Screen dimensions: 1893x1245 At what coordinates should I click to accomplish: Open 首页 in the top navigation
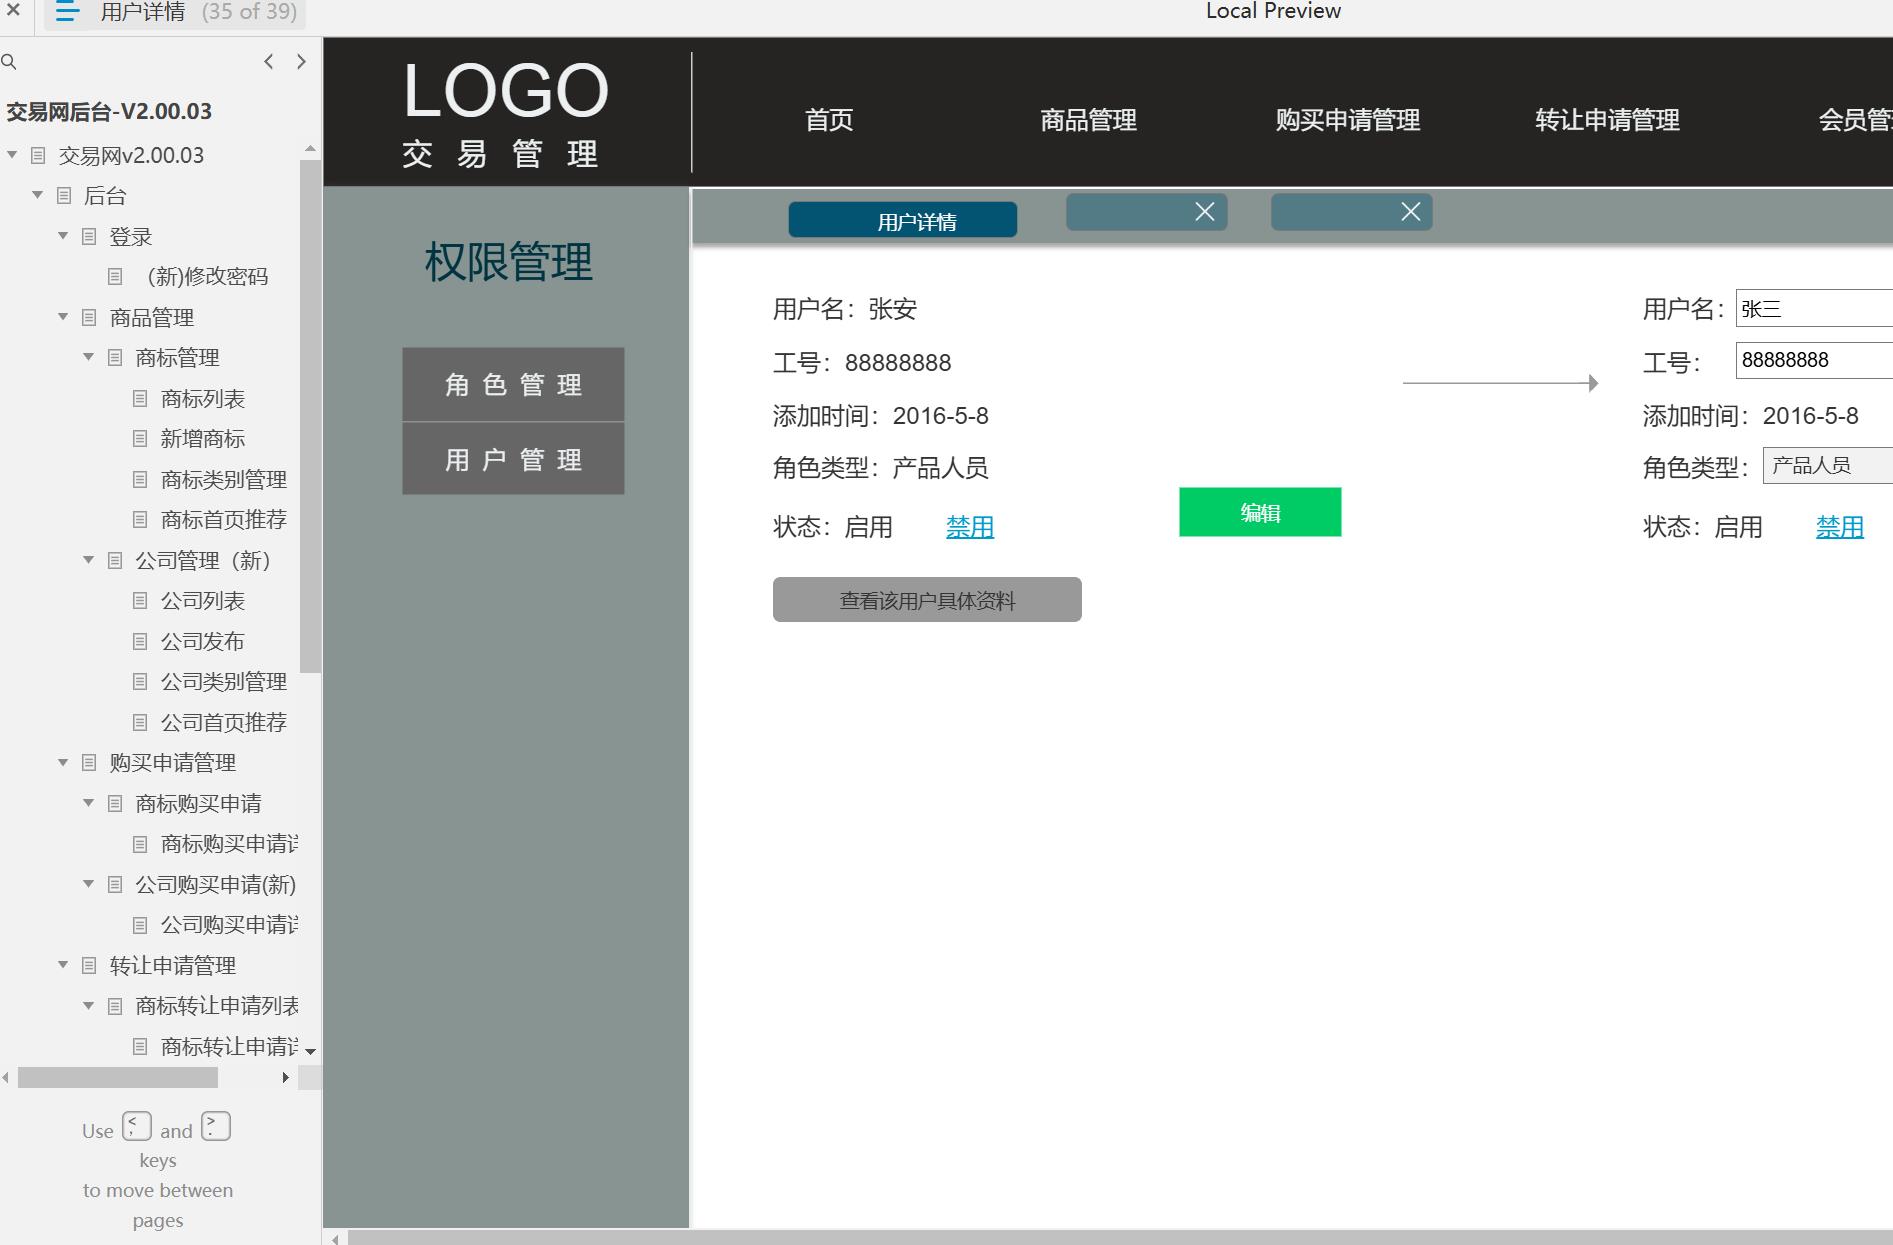tap(829, 120)
